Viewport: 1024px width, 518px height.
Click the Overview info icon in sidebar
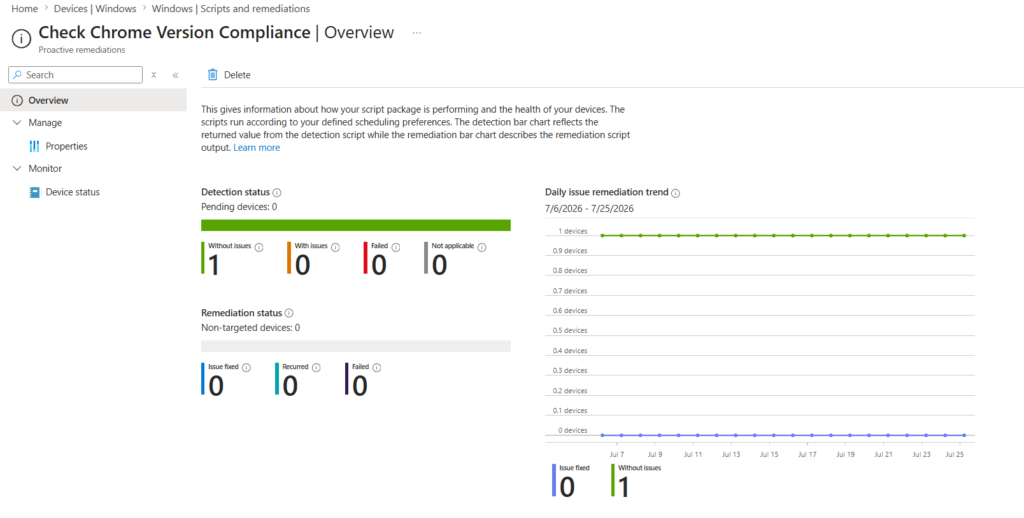click(x=17, y=101)
